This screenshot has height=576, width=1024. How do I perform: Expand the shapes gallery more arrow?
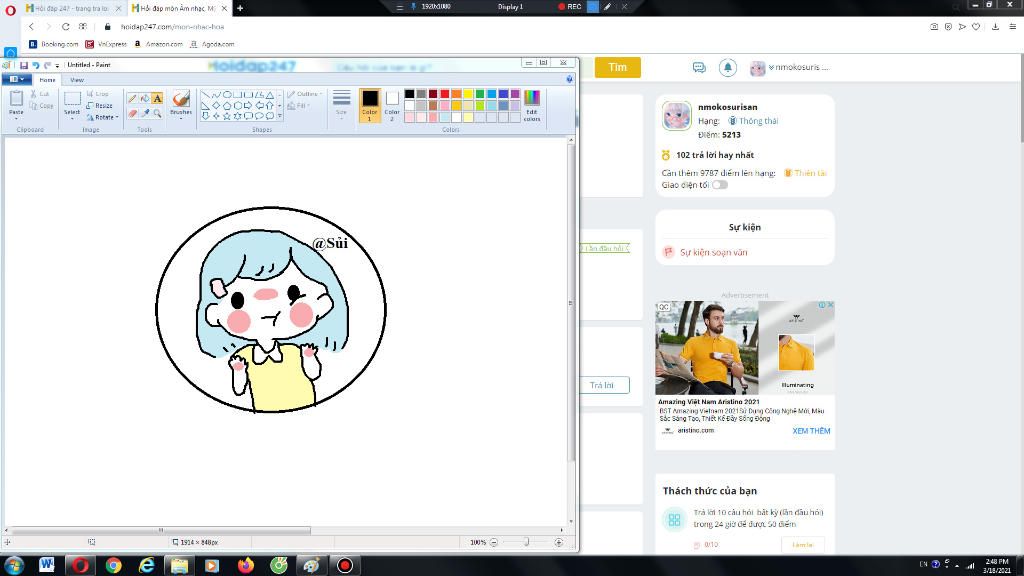pos(280,116)
